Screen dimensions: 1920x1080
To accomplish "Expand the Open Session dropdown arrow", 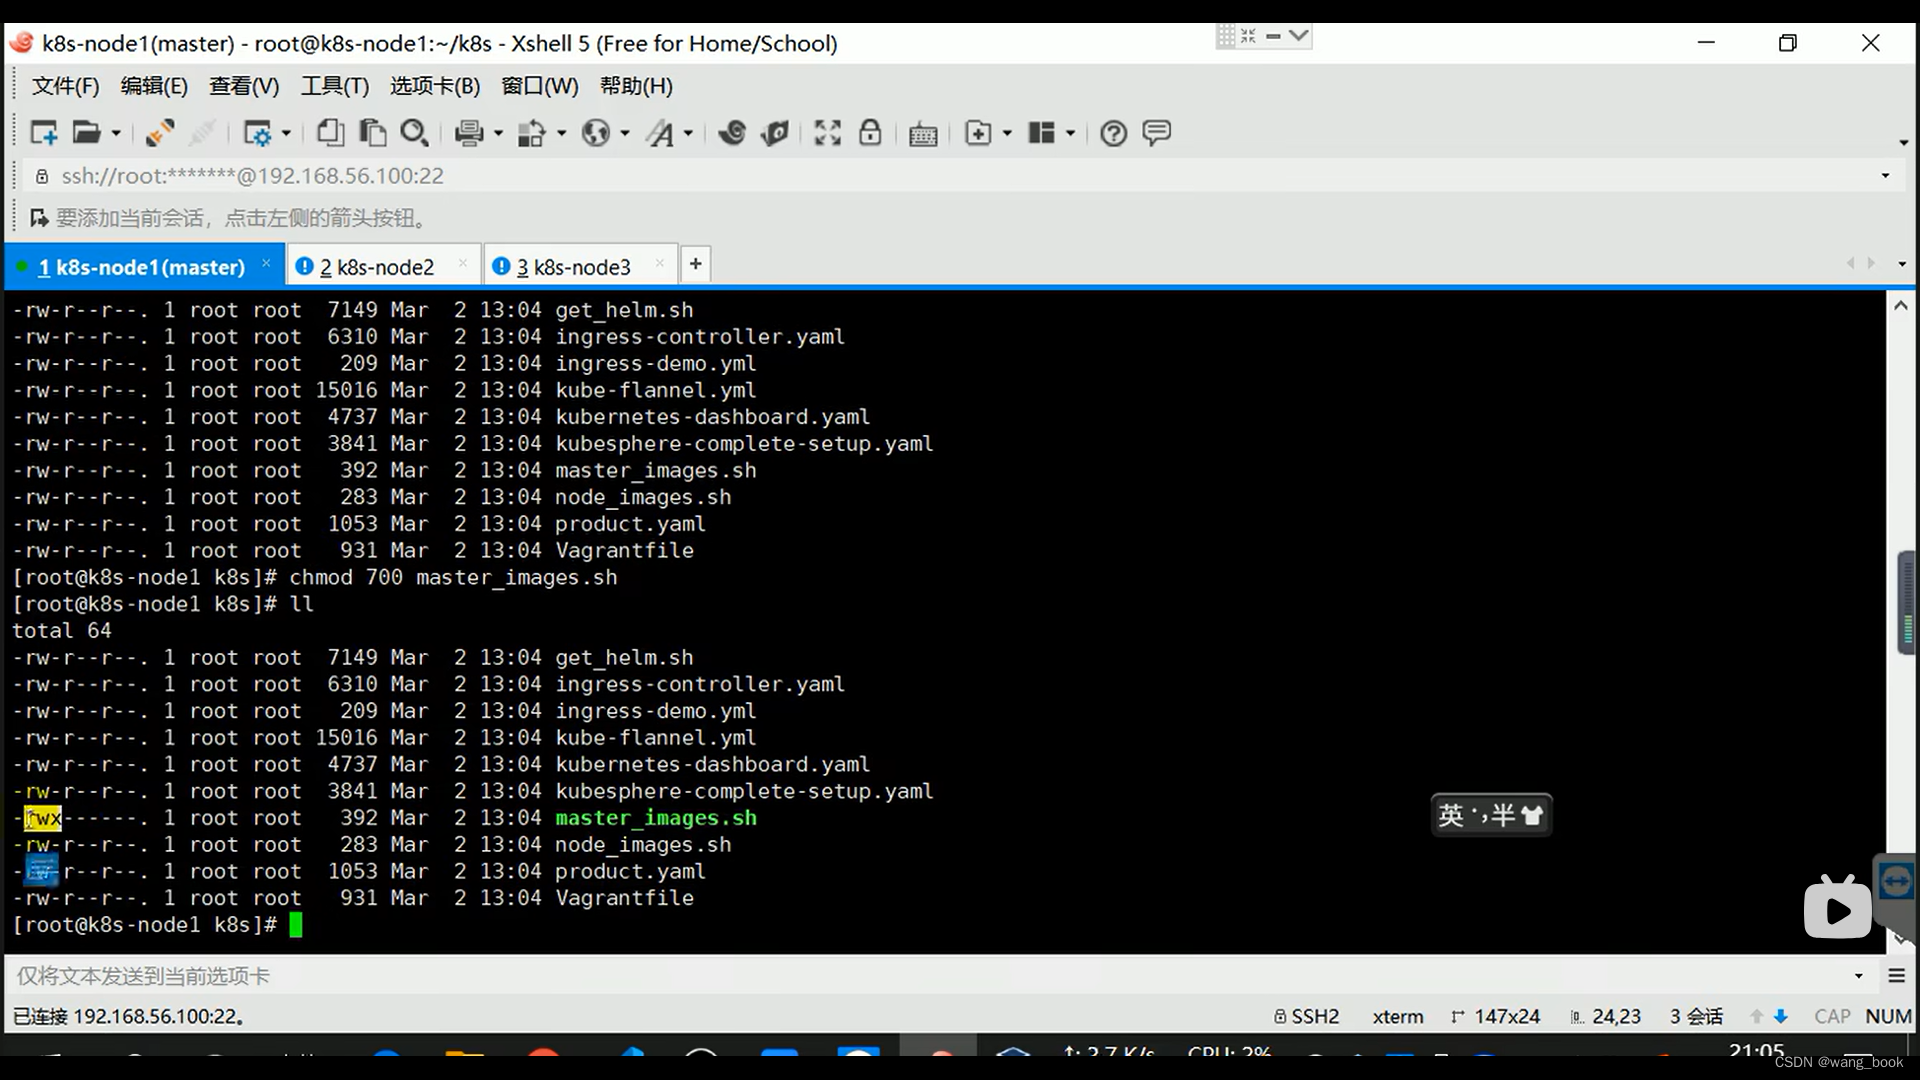I will click(116, 133).
